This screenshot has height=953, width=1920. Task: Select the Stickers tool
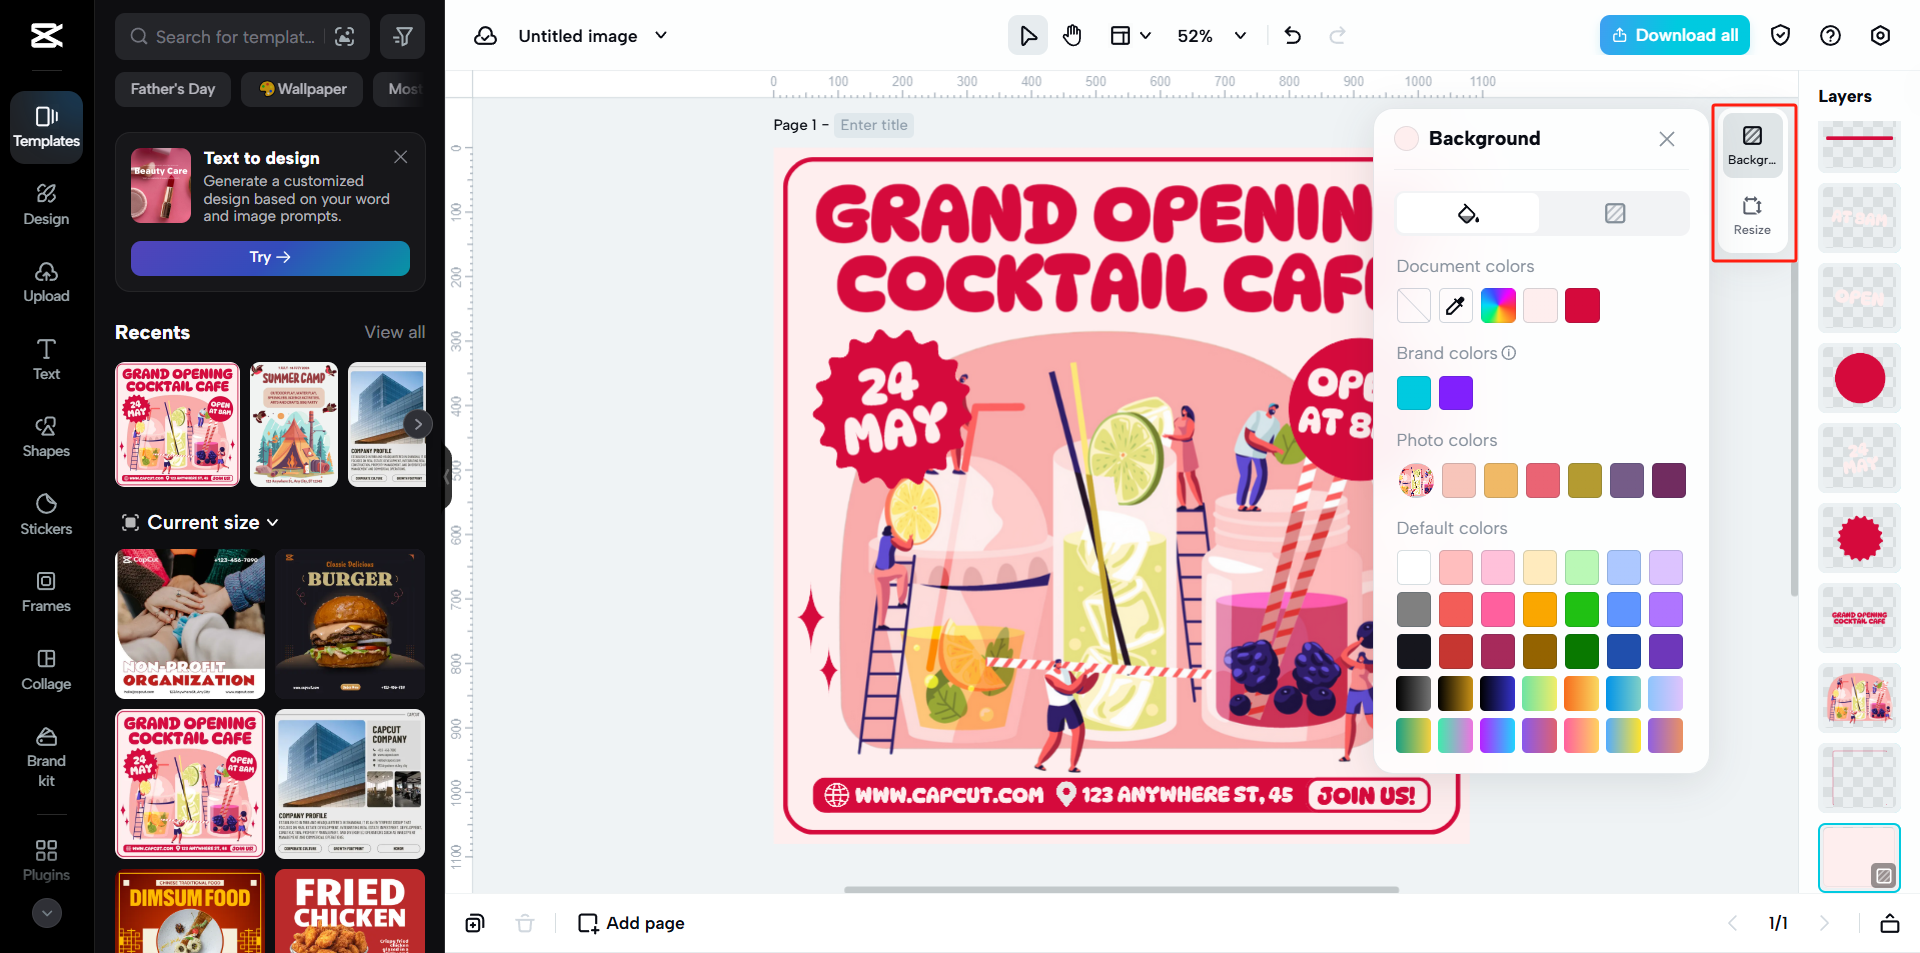[45, 513]
